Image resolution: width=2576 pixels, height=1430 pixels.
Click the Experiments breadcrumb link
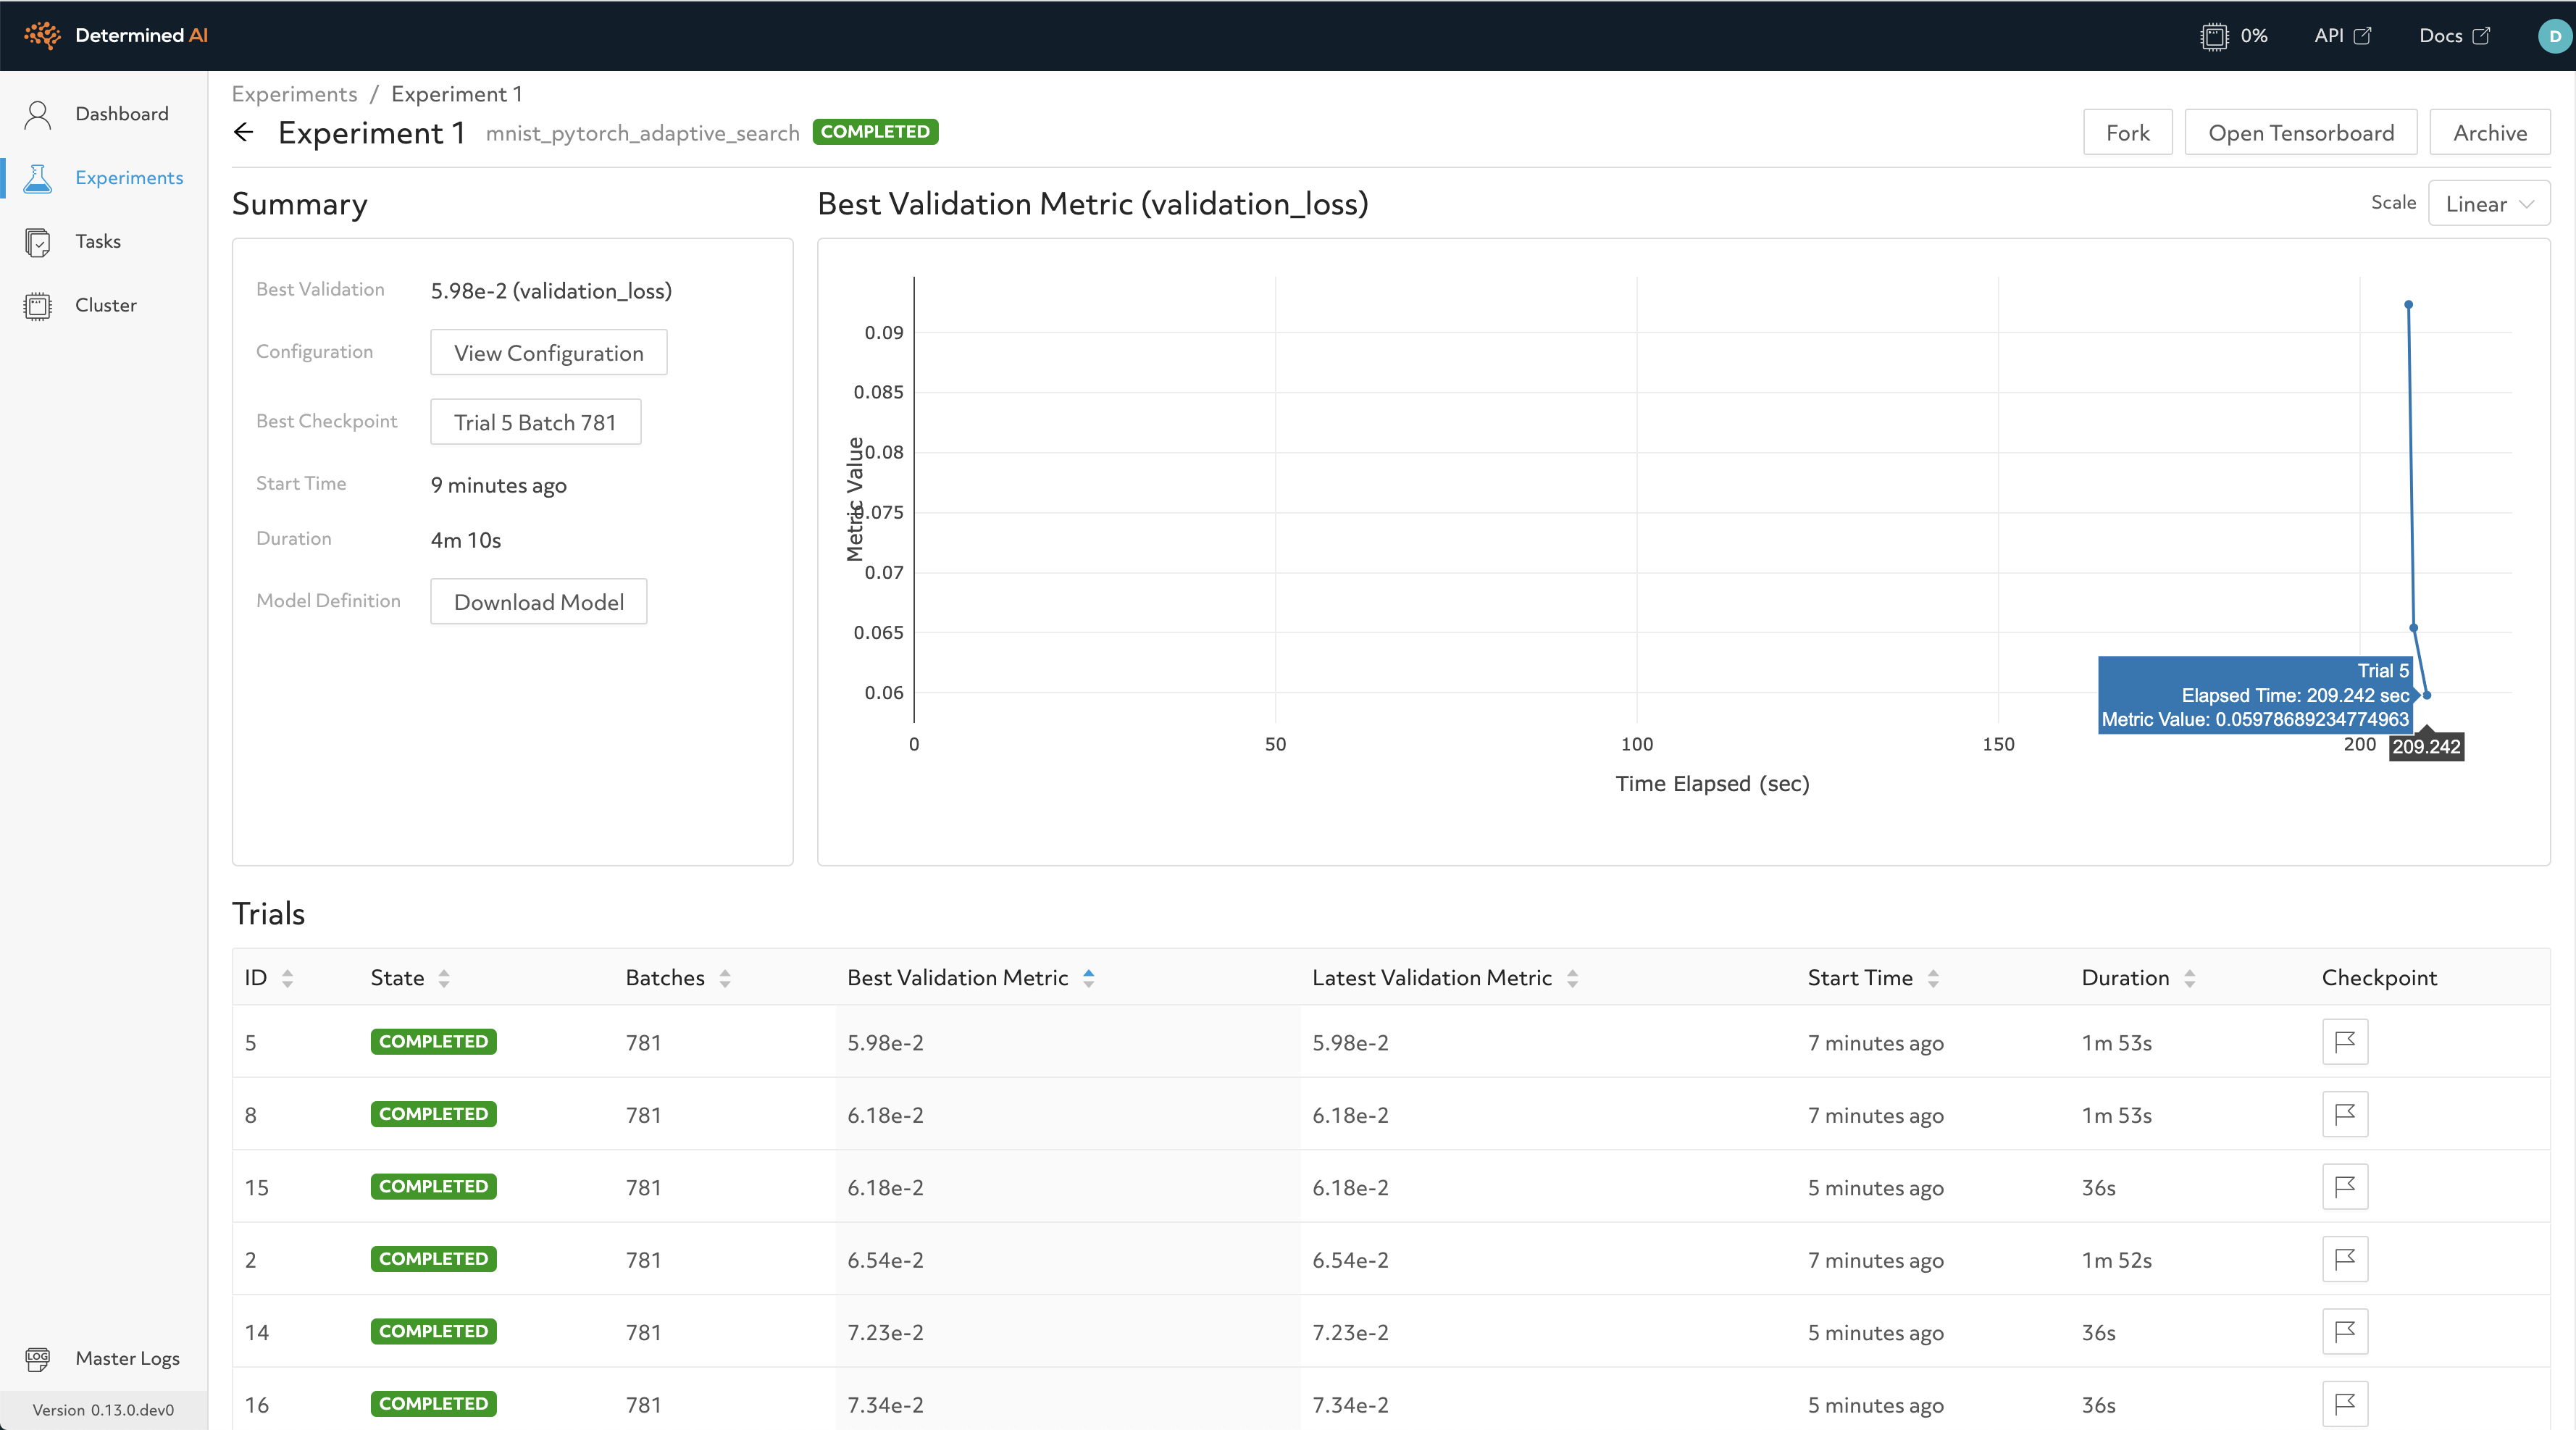click(294, 94)
